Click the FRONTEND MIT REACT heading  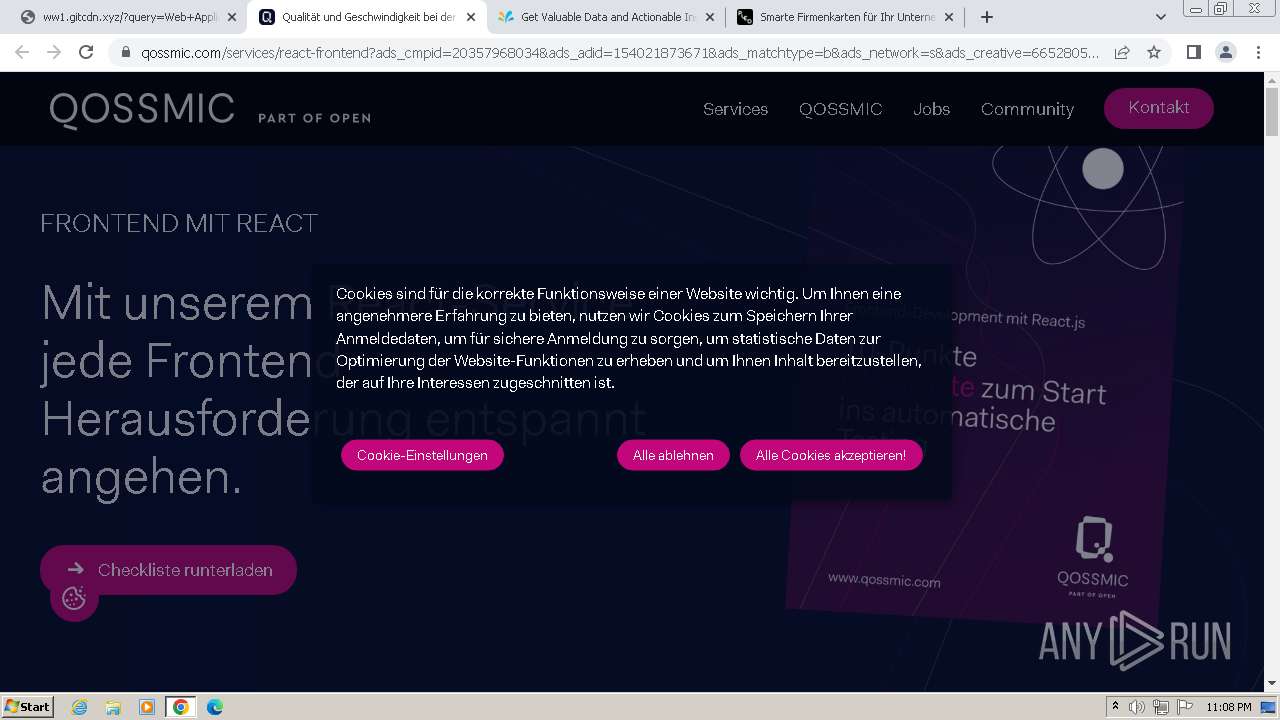click(x=179, y=223)
